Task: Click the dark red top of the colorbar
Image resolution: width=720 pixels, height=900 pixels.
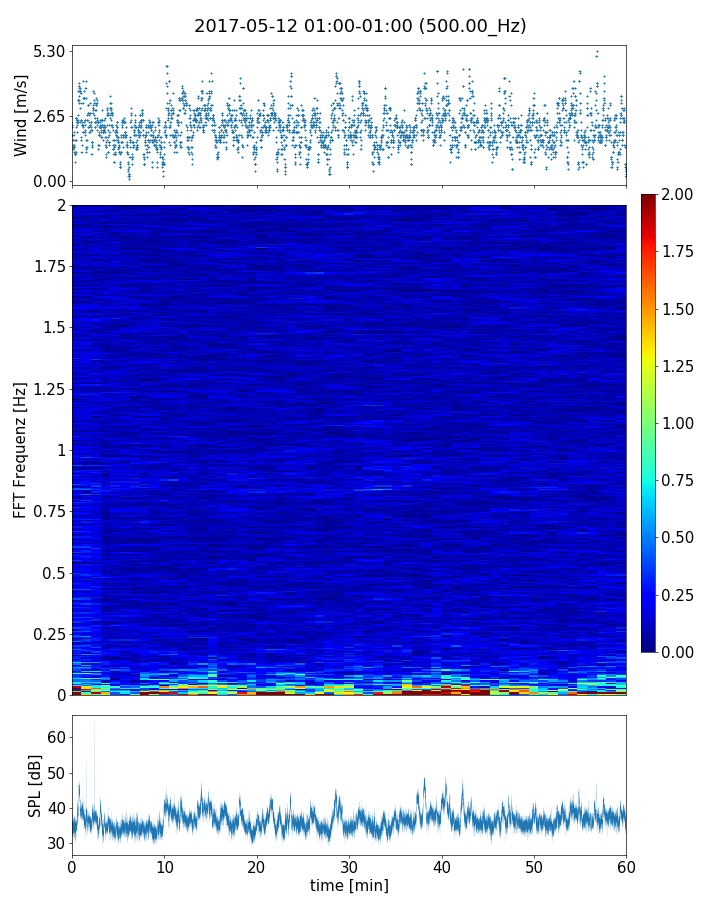Action: coord(648,198)
